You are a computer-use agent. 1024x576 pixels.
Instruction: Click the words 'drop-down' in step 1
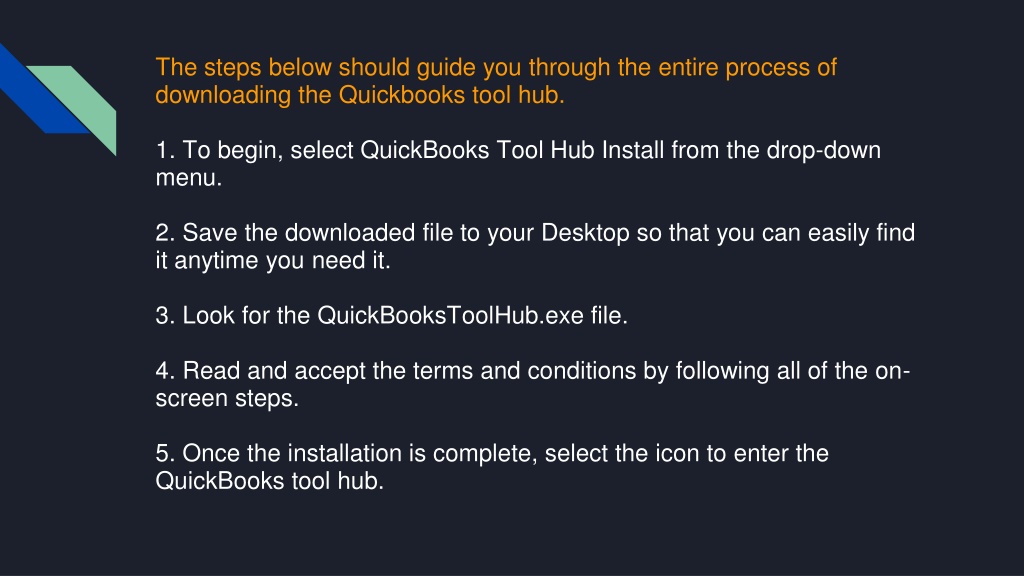click(824, 150)
